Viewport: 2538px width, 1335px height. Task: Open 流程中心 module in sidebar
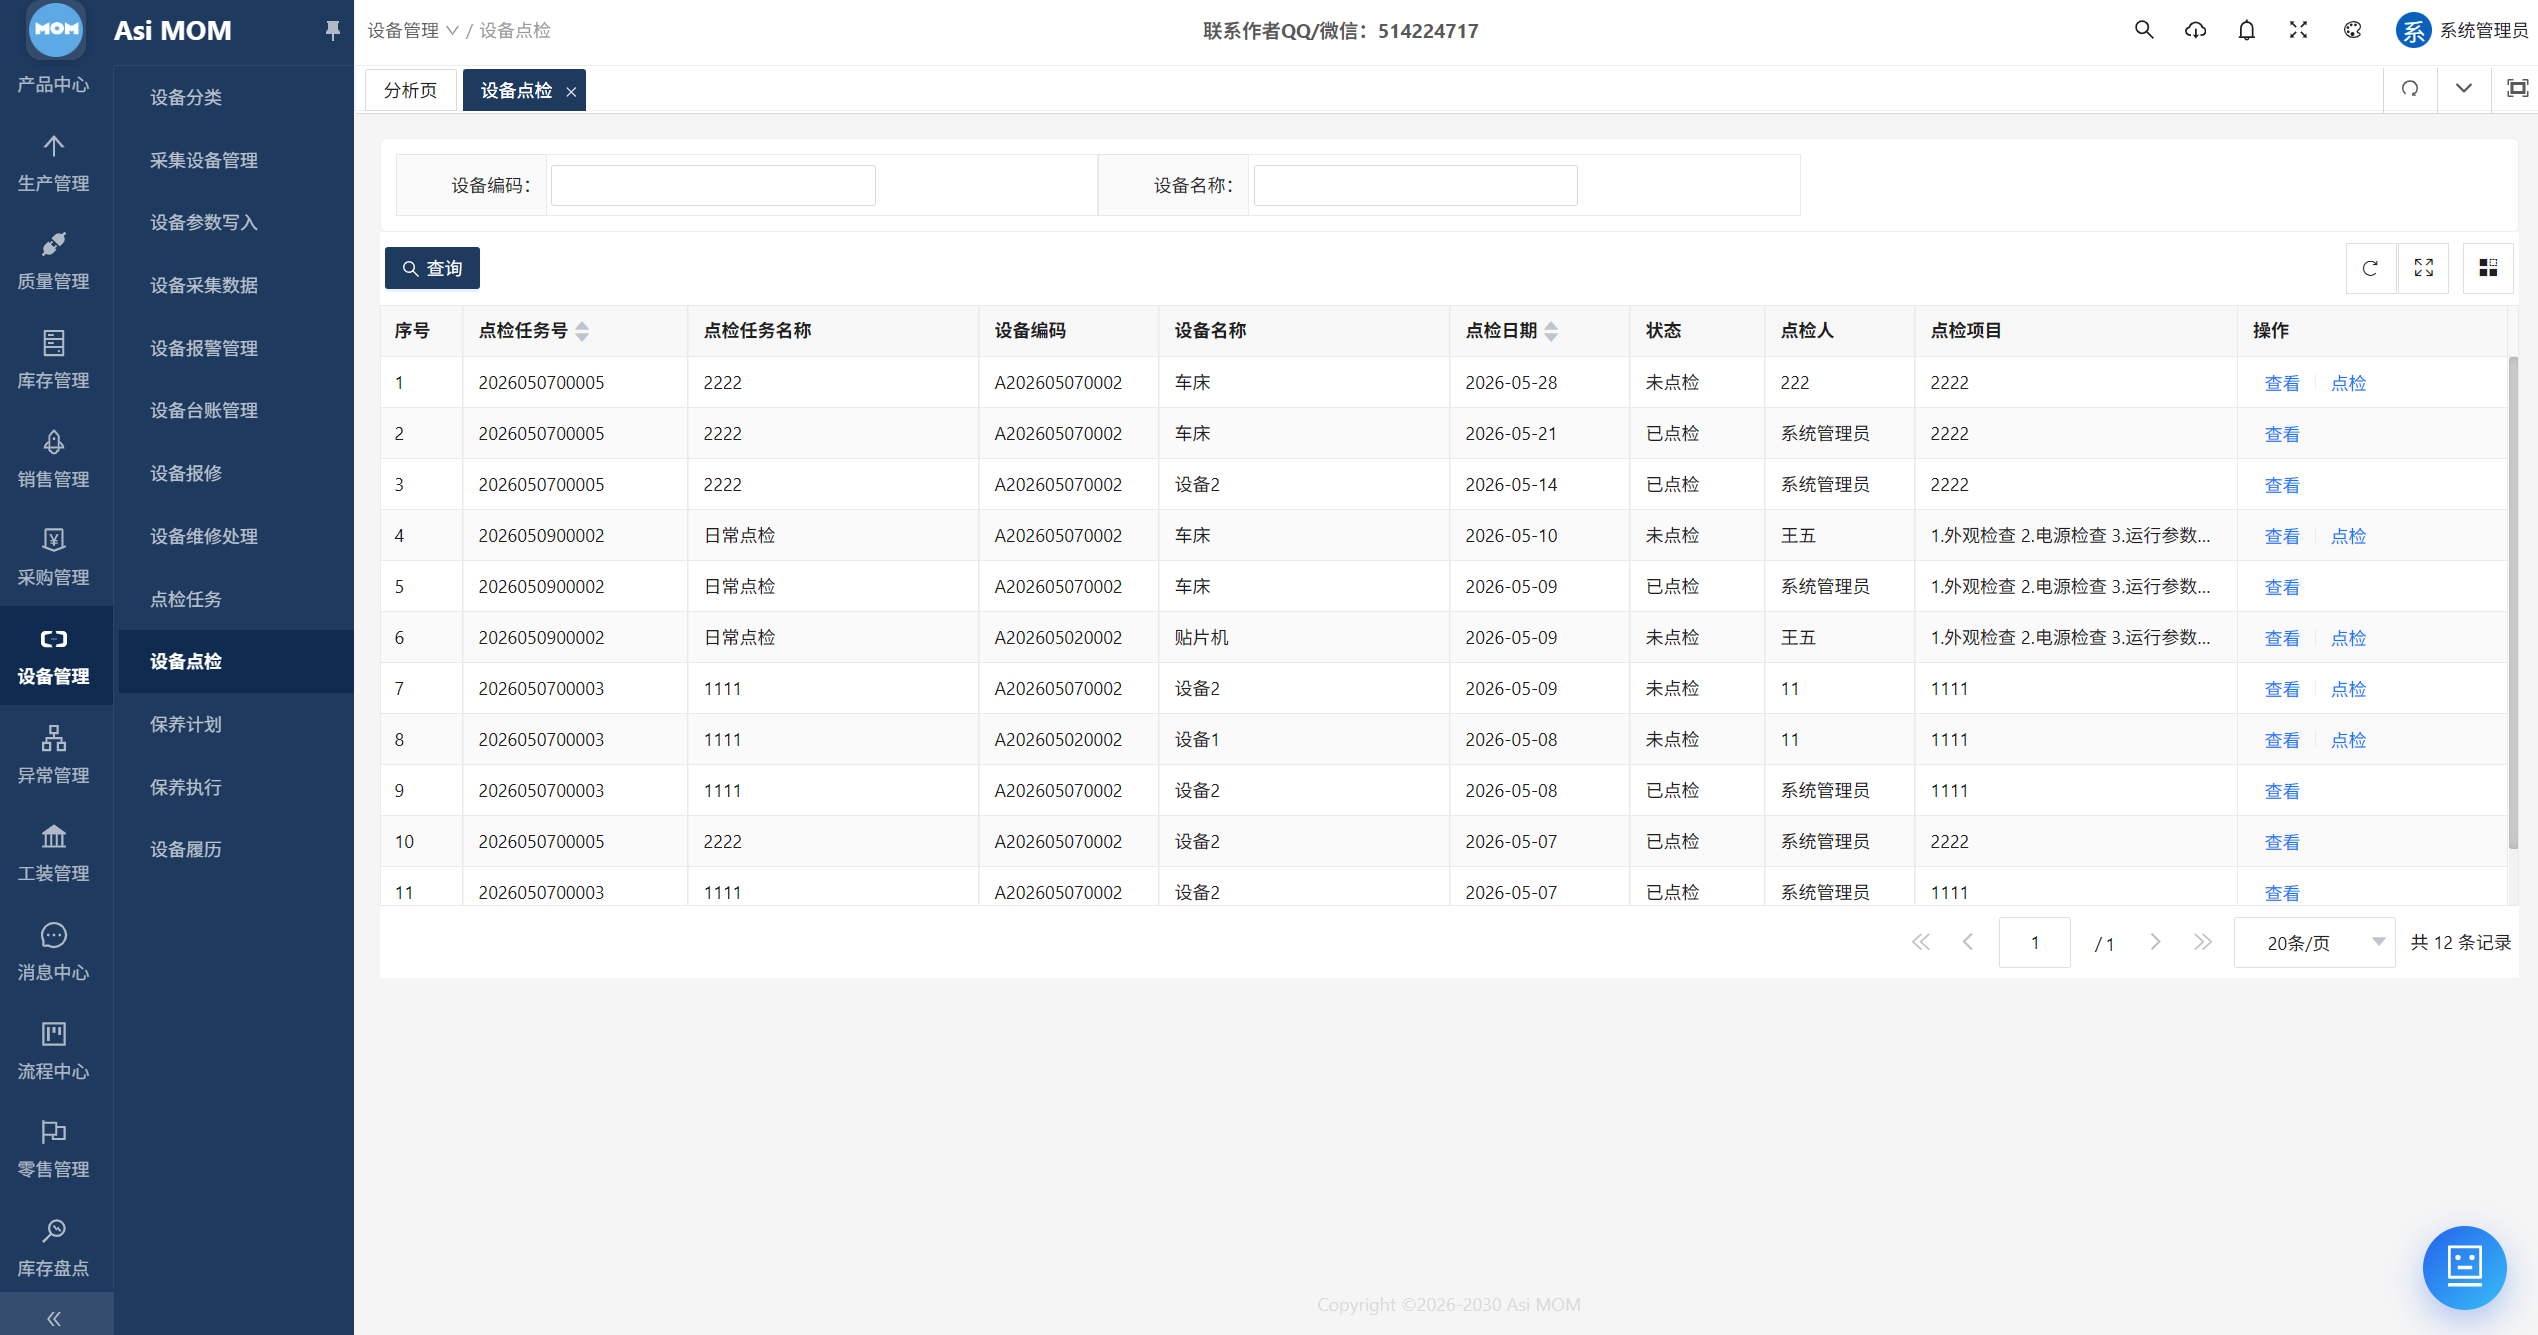click(54, 1052)
